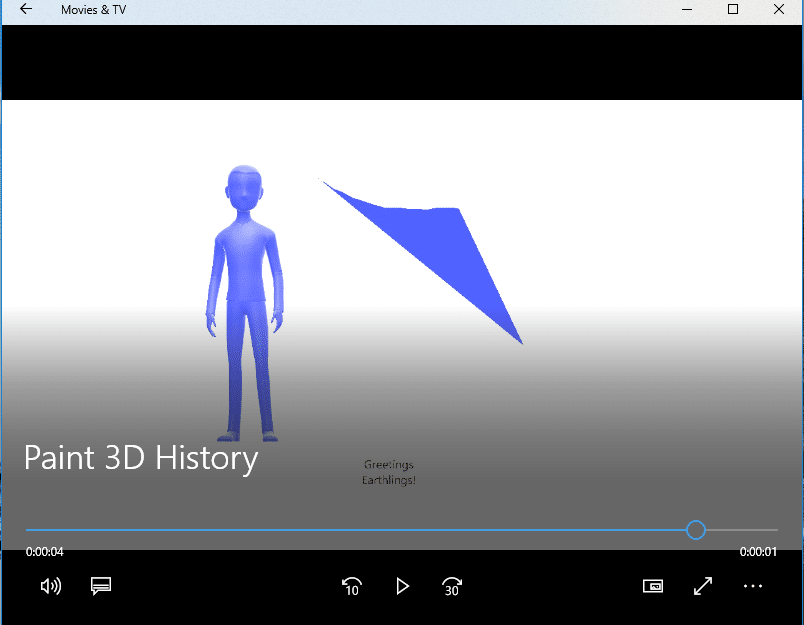Click the blue humanoid figure in video
The width and height of the screenshot is (804, 625).
point(245,303)
